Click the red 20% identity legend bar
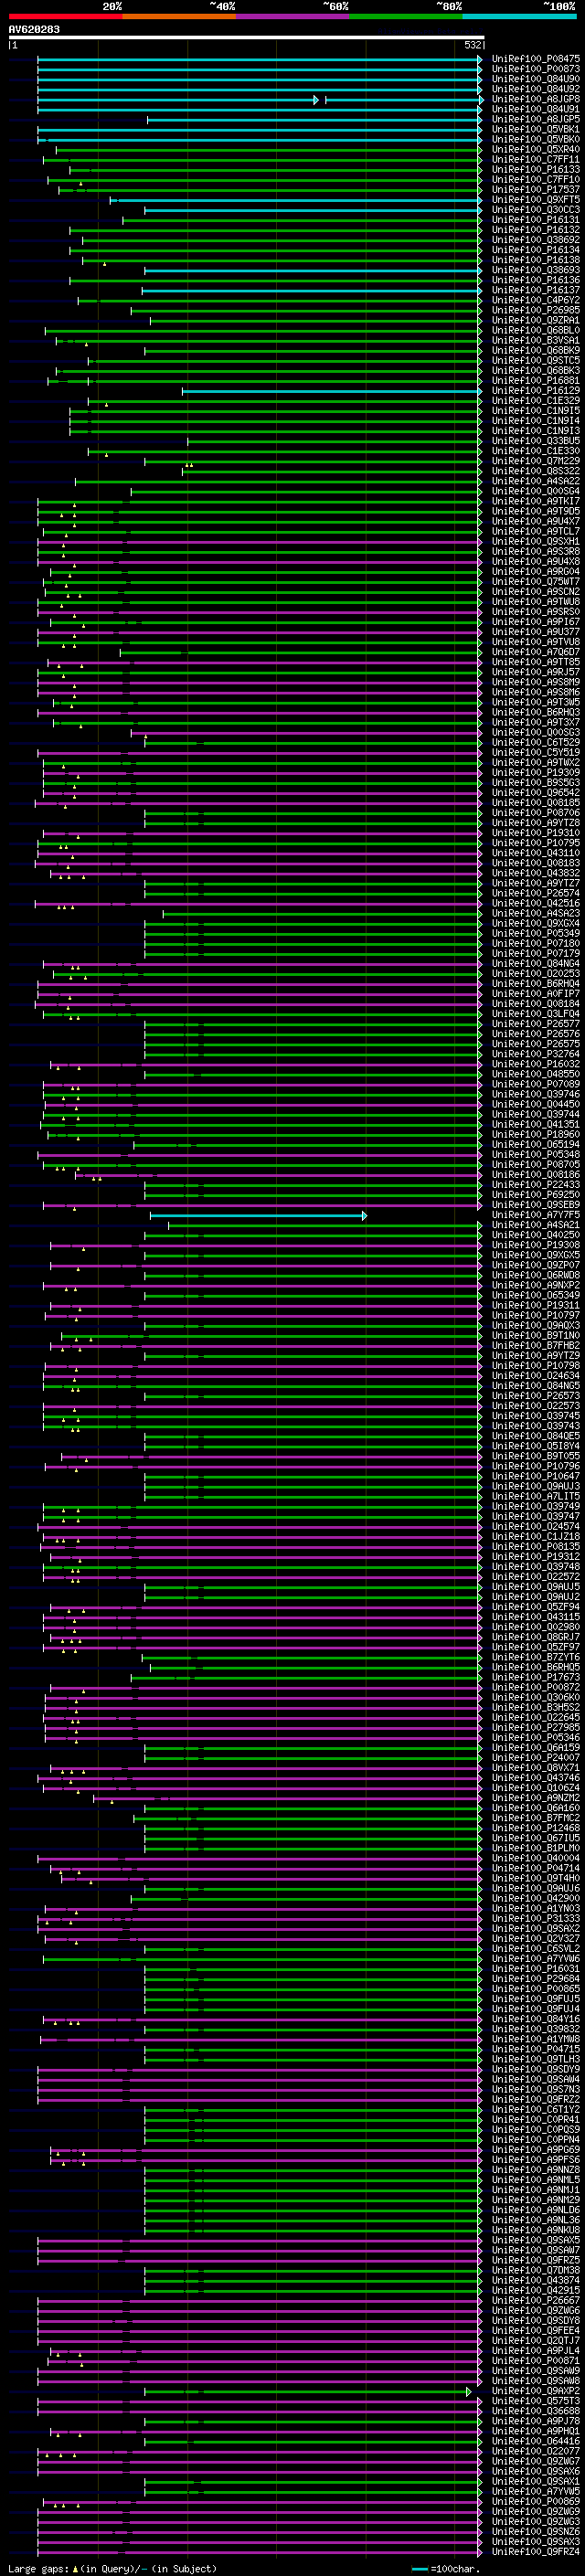The width and height of the screenshot is (585, 2576). pos(65,16)
